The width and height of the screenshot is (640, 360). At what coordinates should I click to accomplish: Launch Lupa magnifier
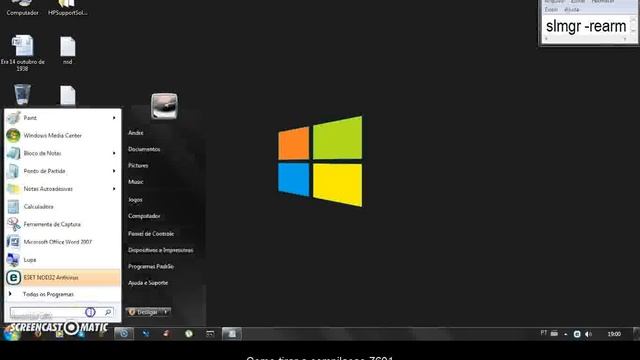click(62, 260)
